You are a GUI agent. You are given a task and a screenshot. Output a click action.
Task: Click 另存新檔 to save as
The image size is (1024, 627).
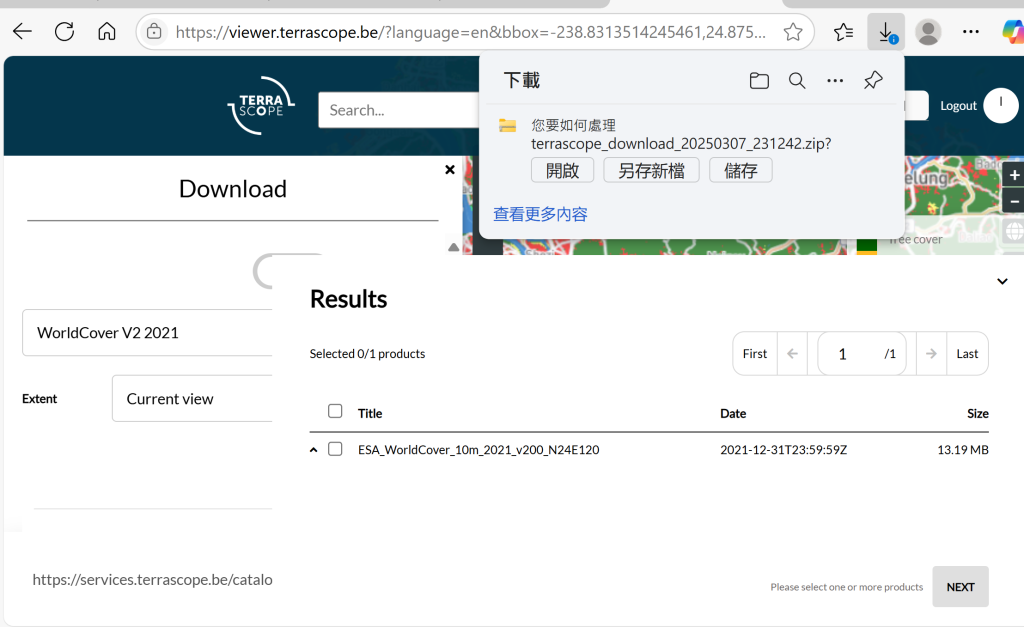click(x=651, y=170)
